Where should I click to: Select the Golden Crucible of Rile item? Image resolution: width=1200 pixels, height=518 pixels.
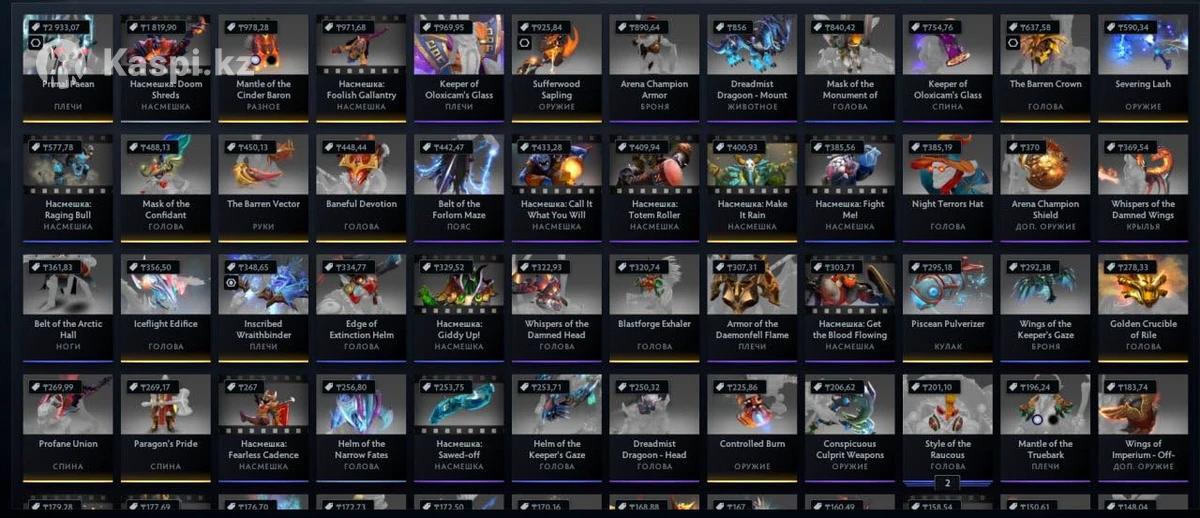1143,308
